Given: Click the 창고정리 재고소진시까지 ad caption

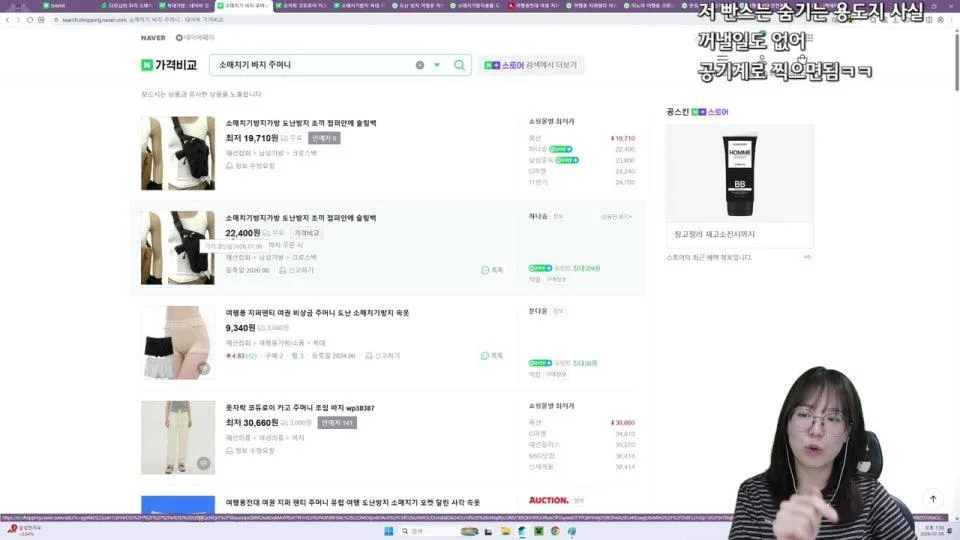Looking at the screenshot, I should coord(714,234).
